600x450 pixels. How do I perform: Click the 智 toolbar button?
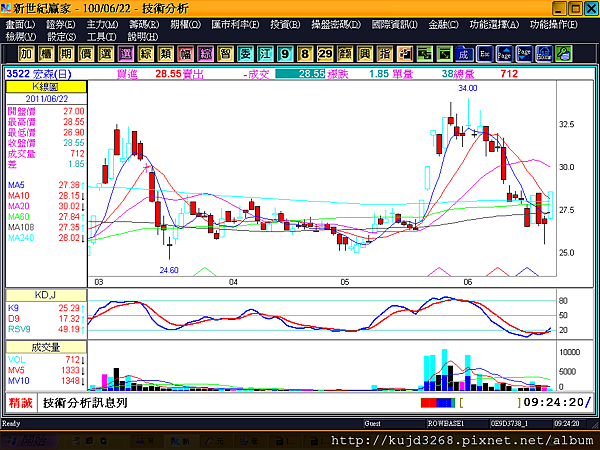coord(225,54)
